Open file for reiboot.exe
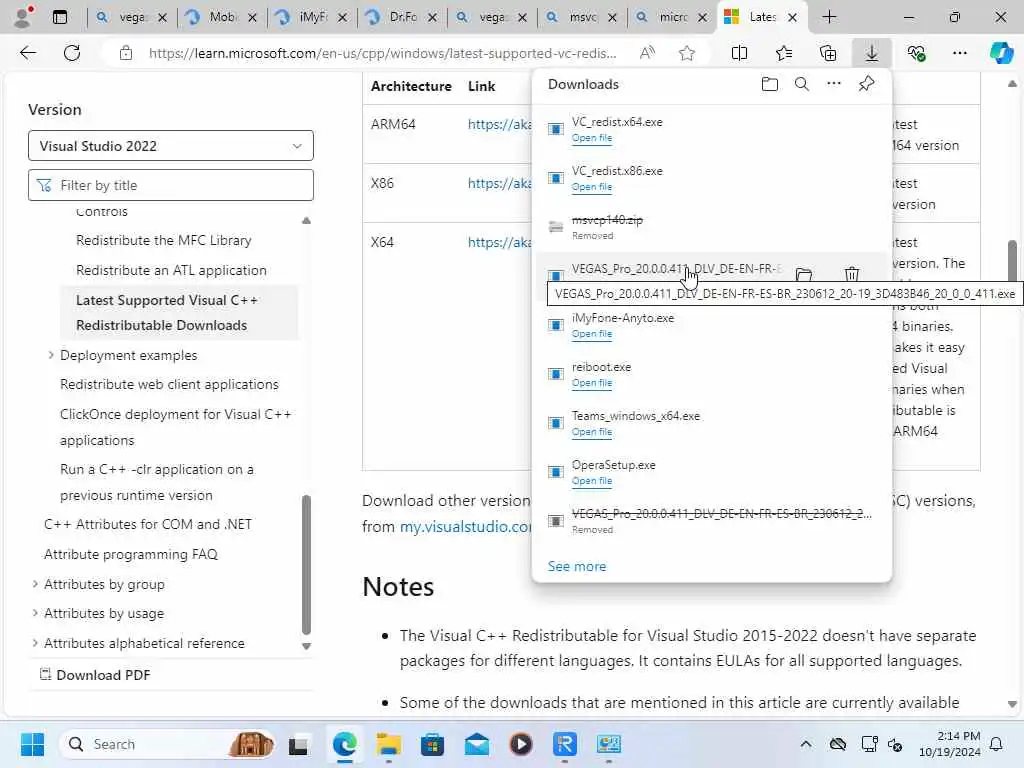 click(592, 383)
